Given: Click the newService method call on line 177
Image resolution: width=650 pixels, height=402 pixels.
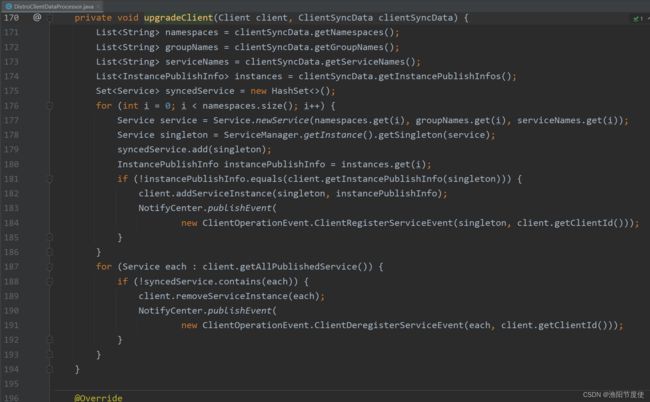Looking at the screenshot, I should click(x=282, y=120).
